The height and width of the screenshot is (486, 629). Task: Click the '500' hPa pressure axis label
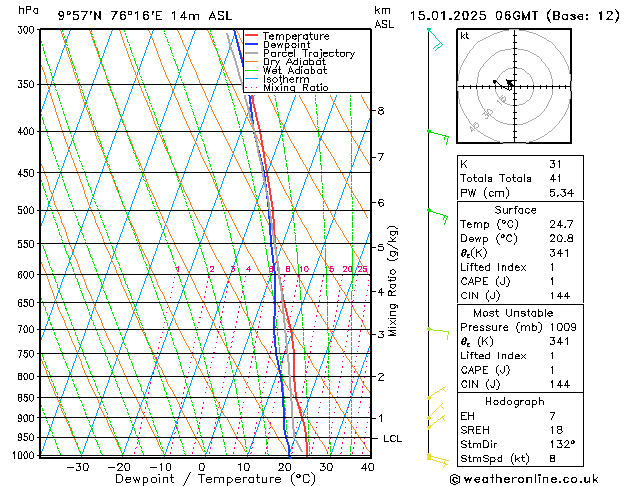(x=26, y=211)
